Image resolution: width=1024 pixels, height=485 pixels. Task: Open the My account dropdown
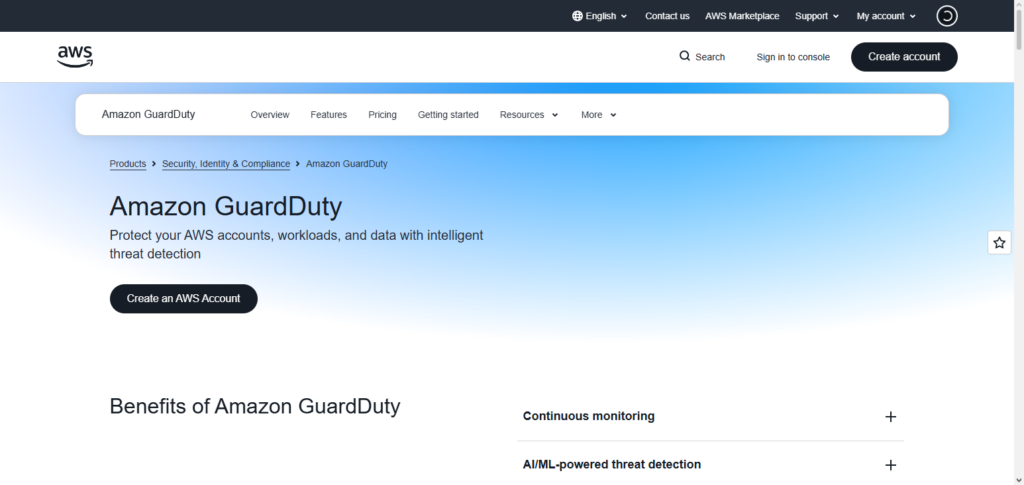(x=886, y=16)
